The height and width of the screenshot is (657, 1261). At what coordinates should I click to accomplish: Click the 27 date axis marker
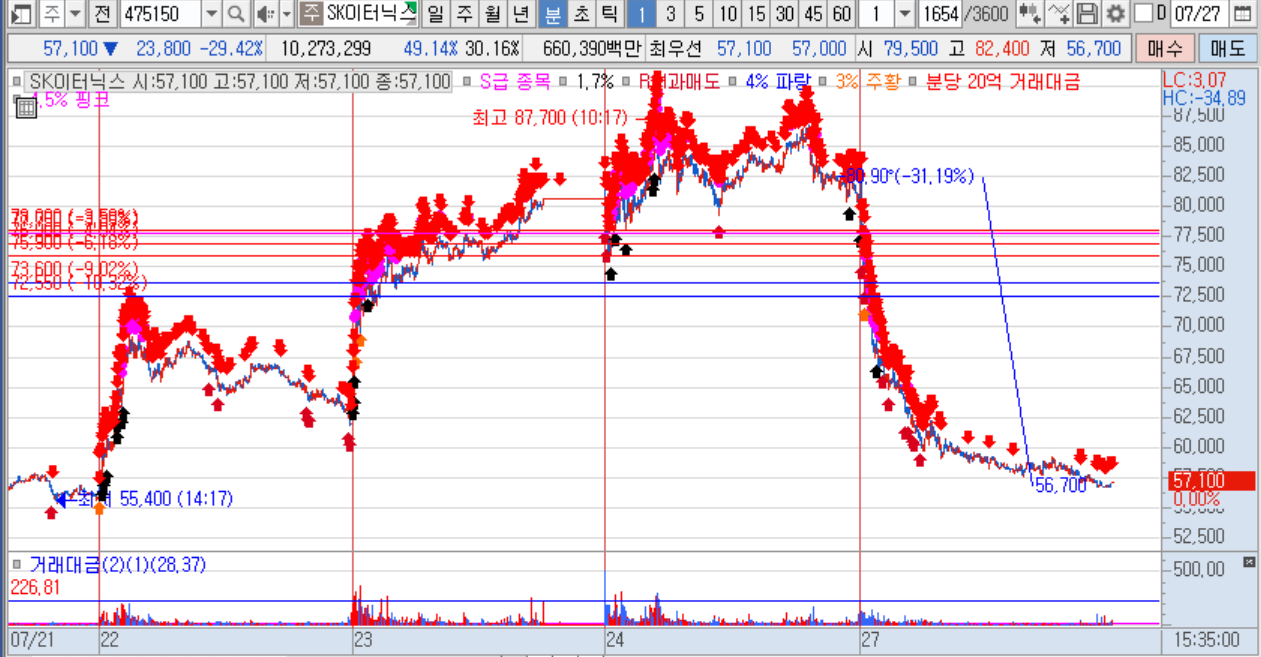pos(870,640)
